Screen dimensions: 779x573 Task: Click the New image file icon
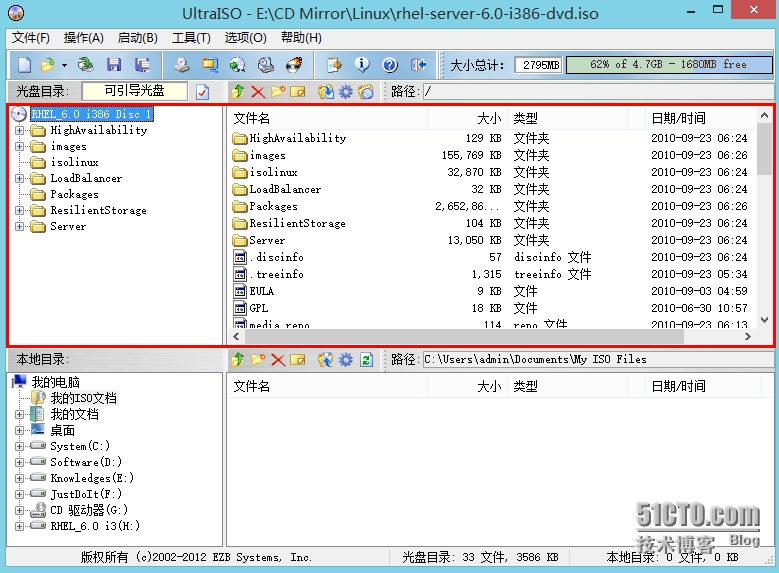tap(24, 65)
